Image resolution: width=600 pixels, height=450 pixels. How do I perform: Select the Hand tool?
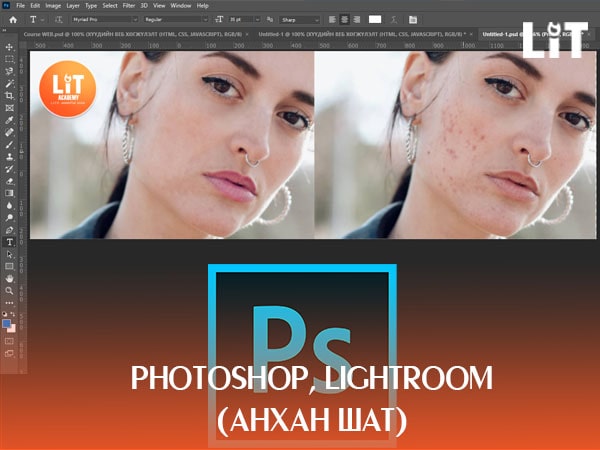[x=9, y=279]
